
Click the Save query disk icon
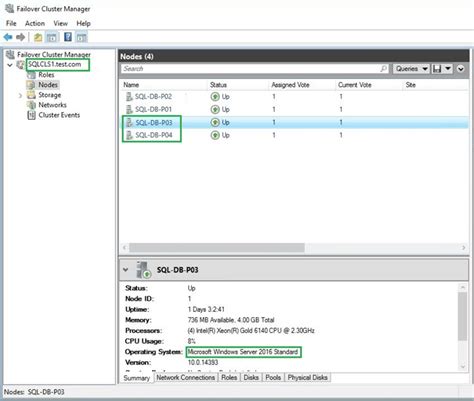(437, 69)
